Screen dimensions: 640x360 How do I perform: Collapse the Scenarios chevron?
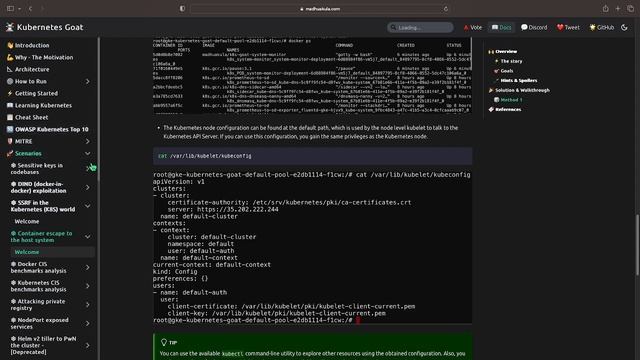click(87, 153)
